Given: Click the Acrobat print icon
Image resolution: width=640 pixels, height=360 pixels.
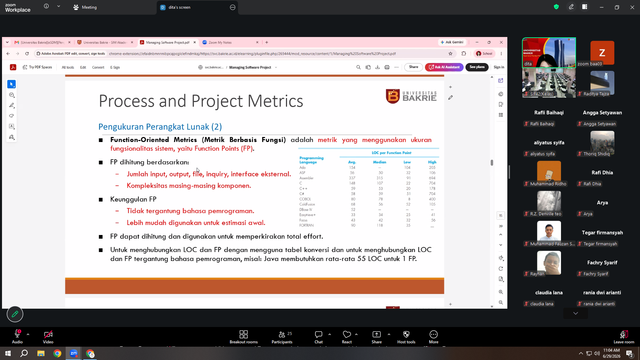Looking at the screenshot, I should pyautogui.click(x=387, y=67).
